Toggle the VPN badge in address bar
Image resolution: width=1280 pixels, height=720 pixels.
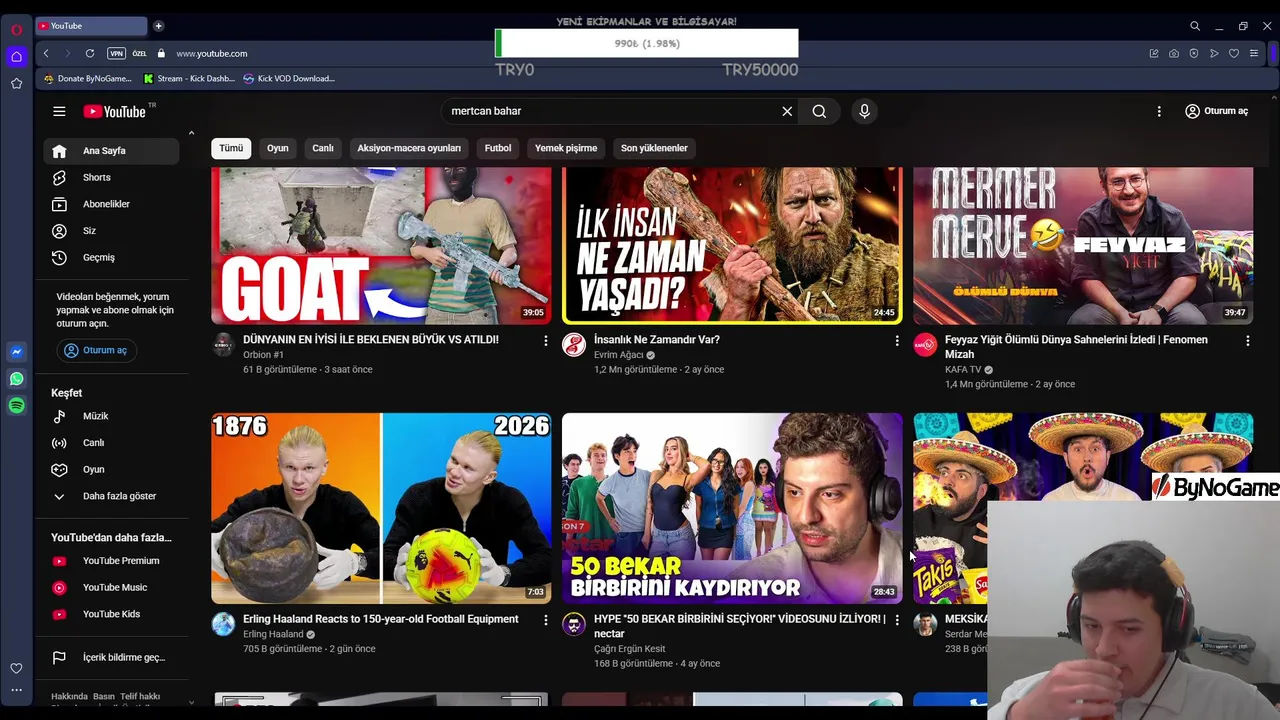click(x=116, y=53)
